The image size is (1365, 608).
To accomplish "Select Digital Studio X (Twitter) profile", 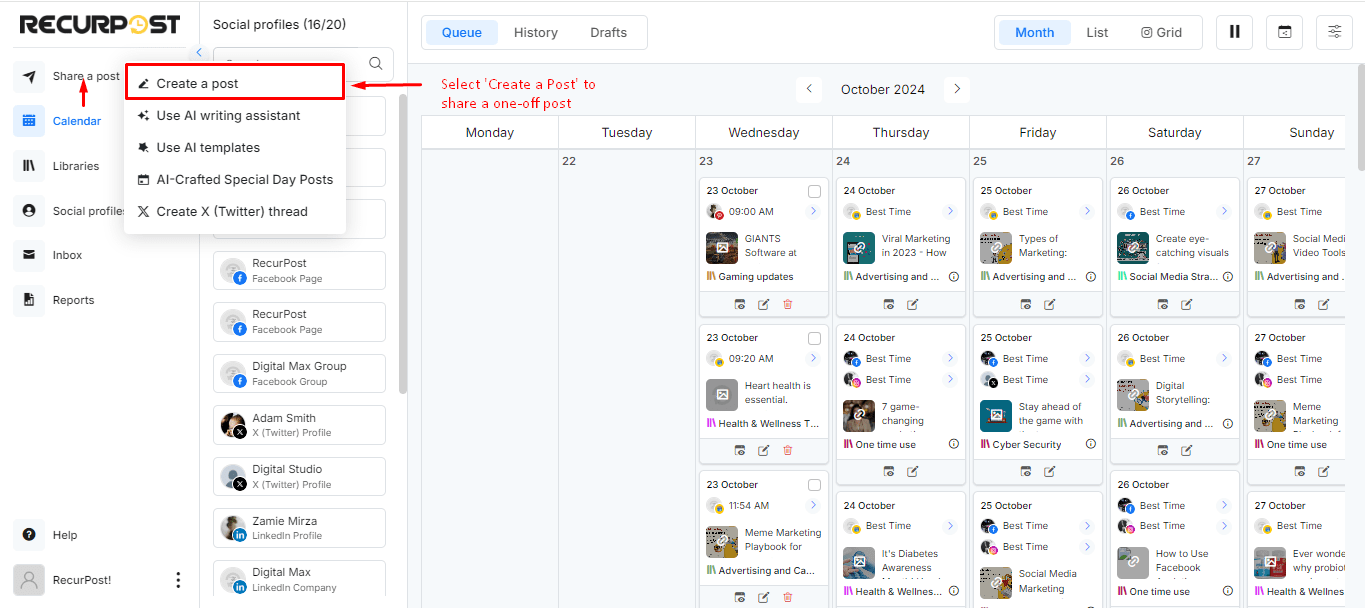I will click(299, 476).
